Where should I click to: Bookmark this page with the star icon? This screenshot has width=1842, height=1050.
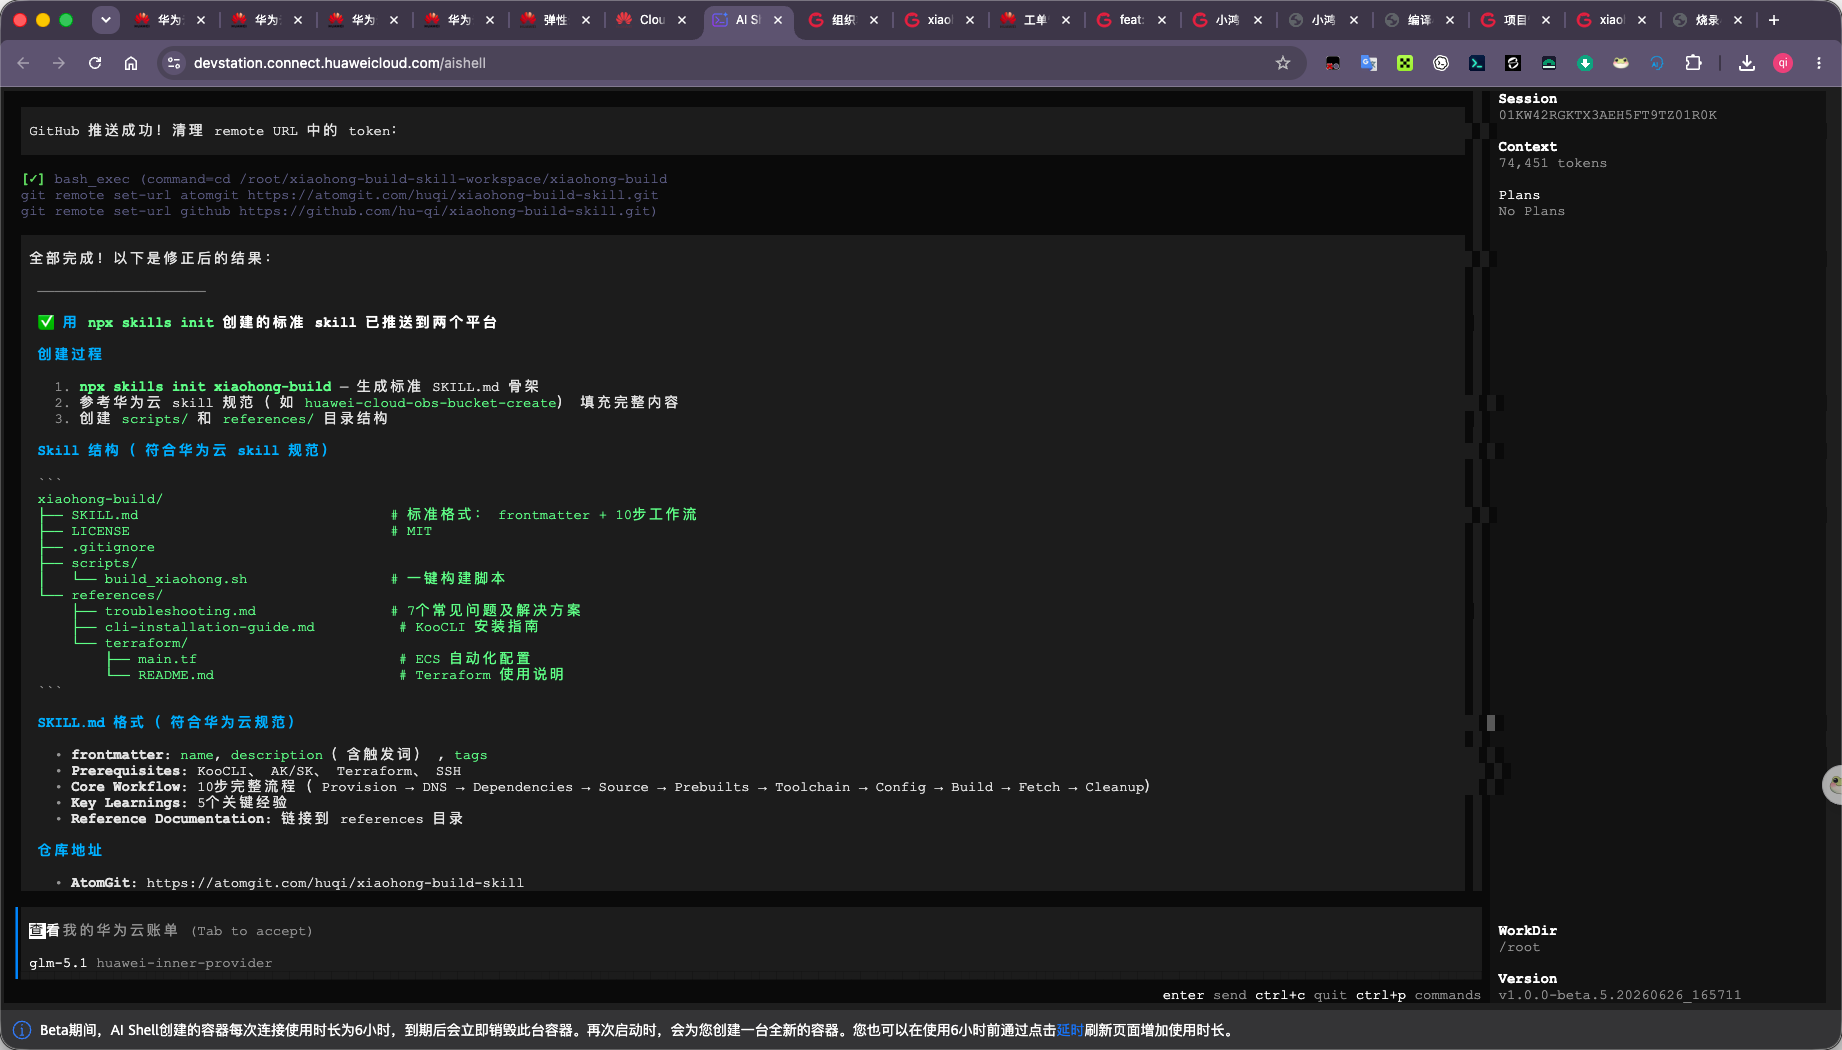tap(1283, 63)
